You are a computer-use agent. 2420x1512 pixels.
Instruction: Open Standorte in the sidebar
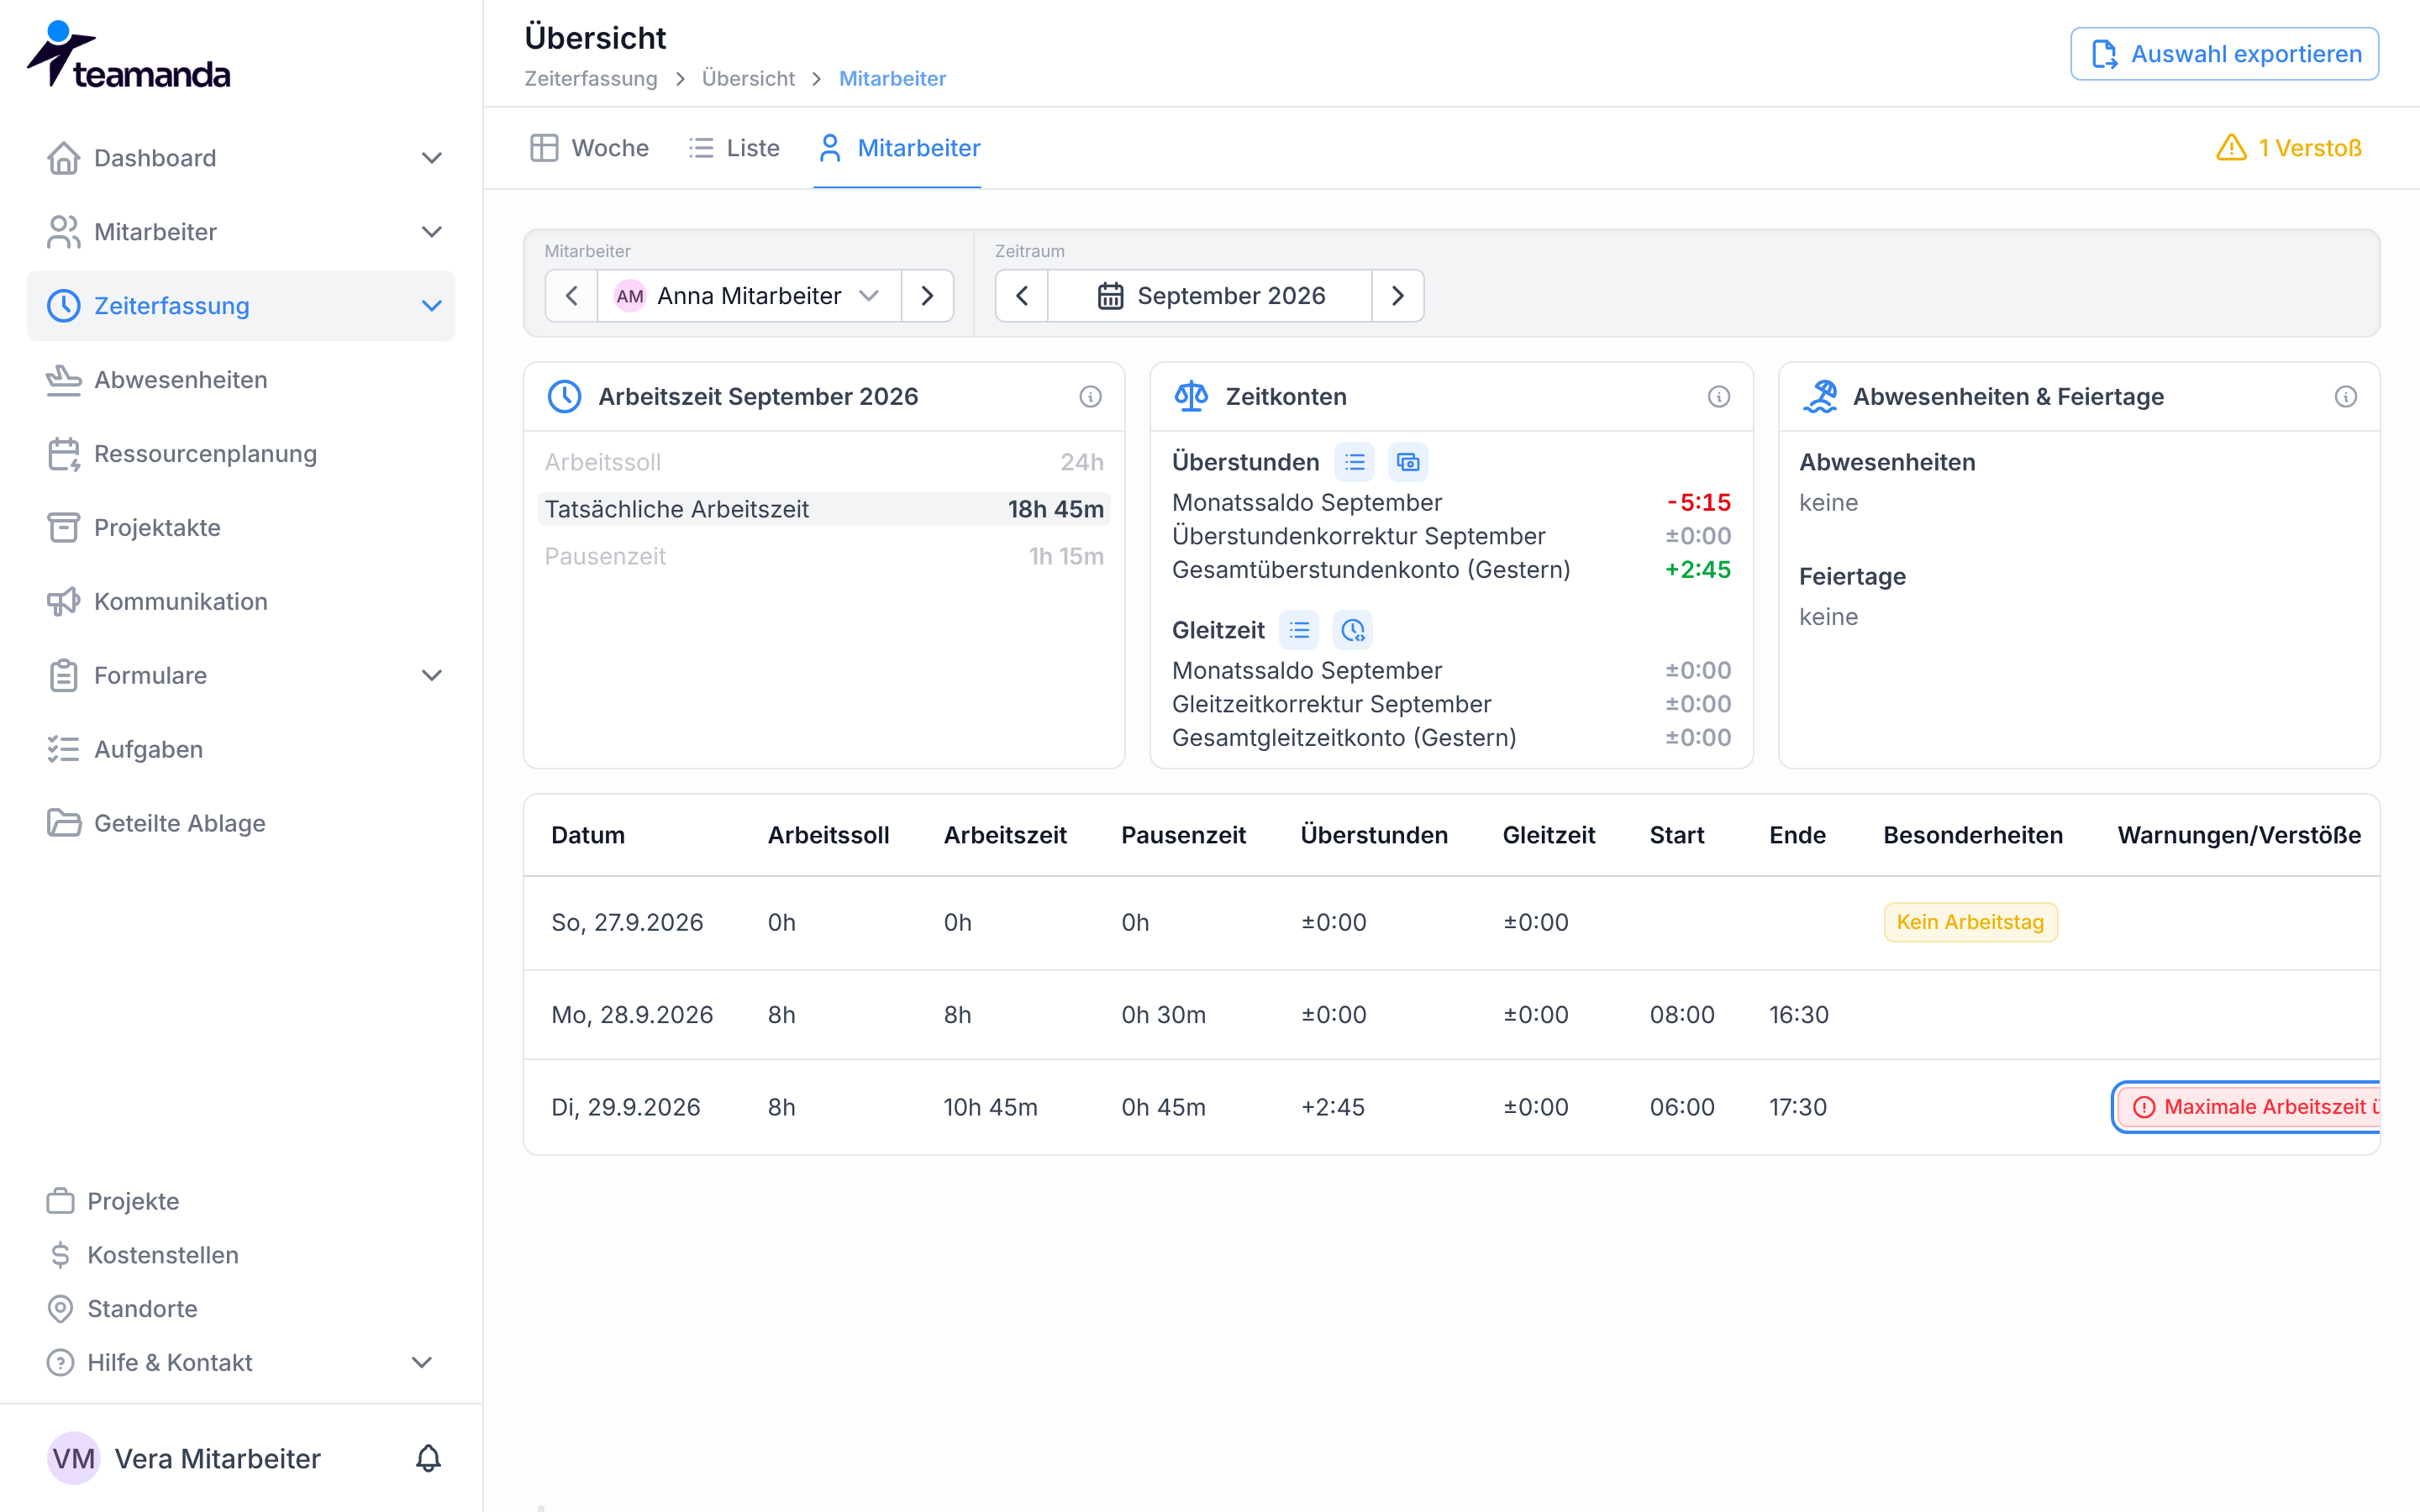122,1309
